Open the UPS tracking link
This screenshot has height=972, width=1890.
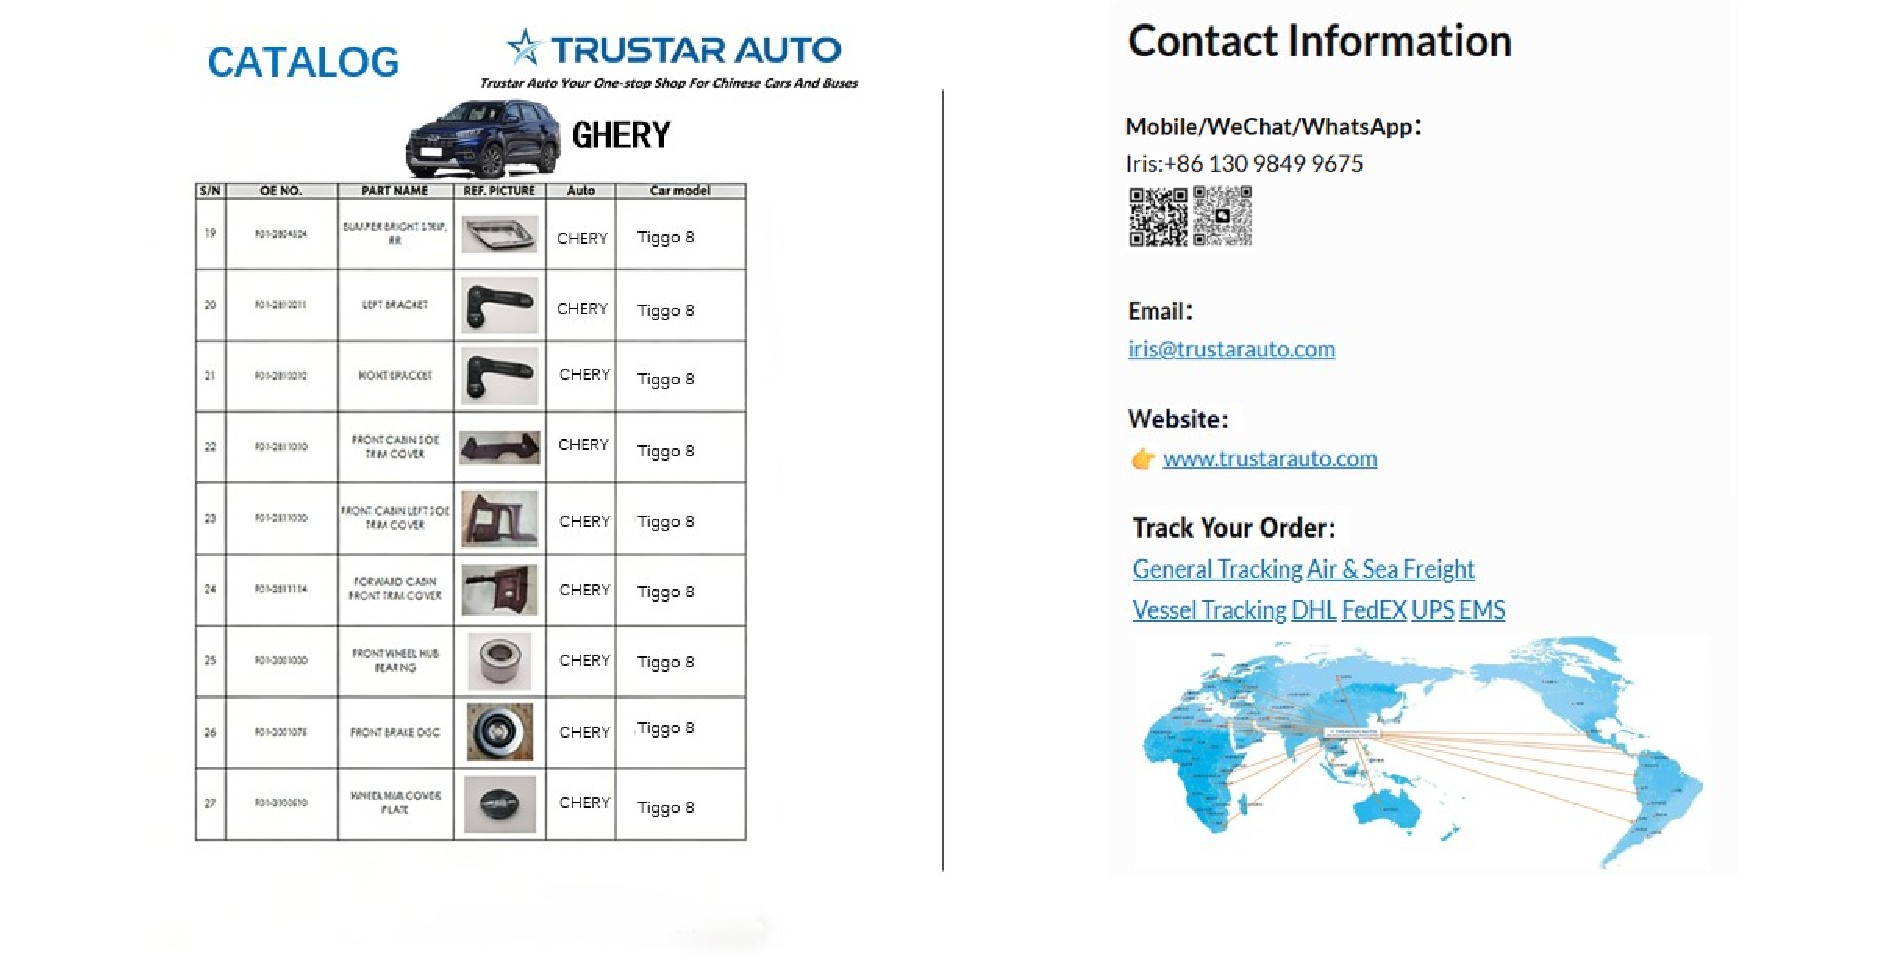coord(1432,610)
